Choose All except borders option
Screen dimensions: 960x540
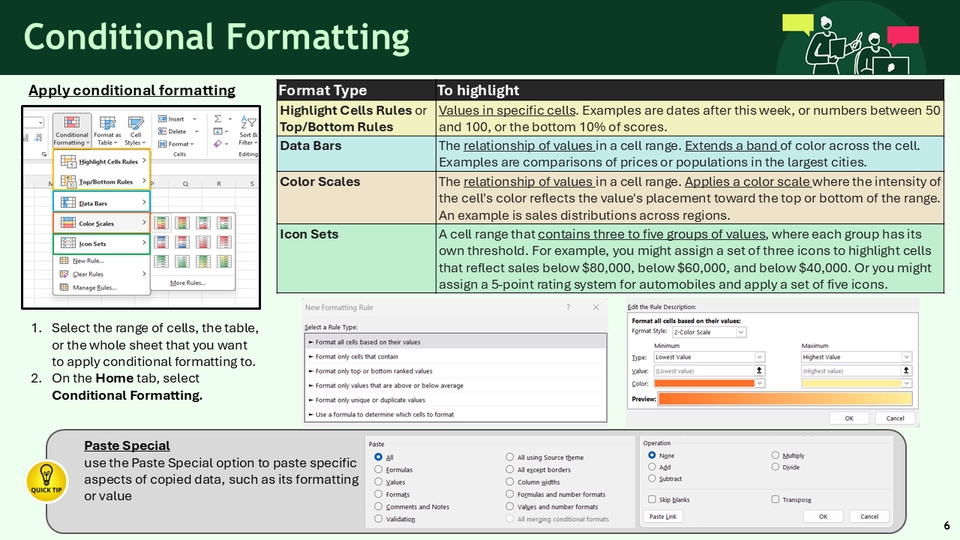[x=509, y=470]
